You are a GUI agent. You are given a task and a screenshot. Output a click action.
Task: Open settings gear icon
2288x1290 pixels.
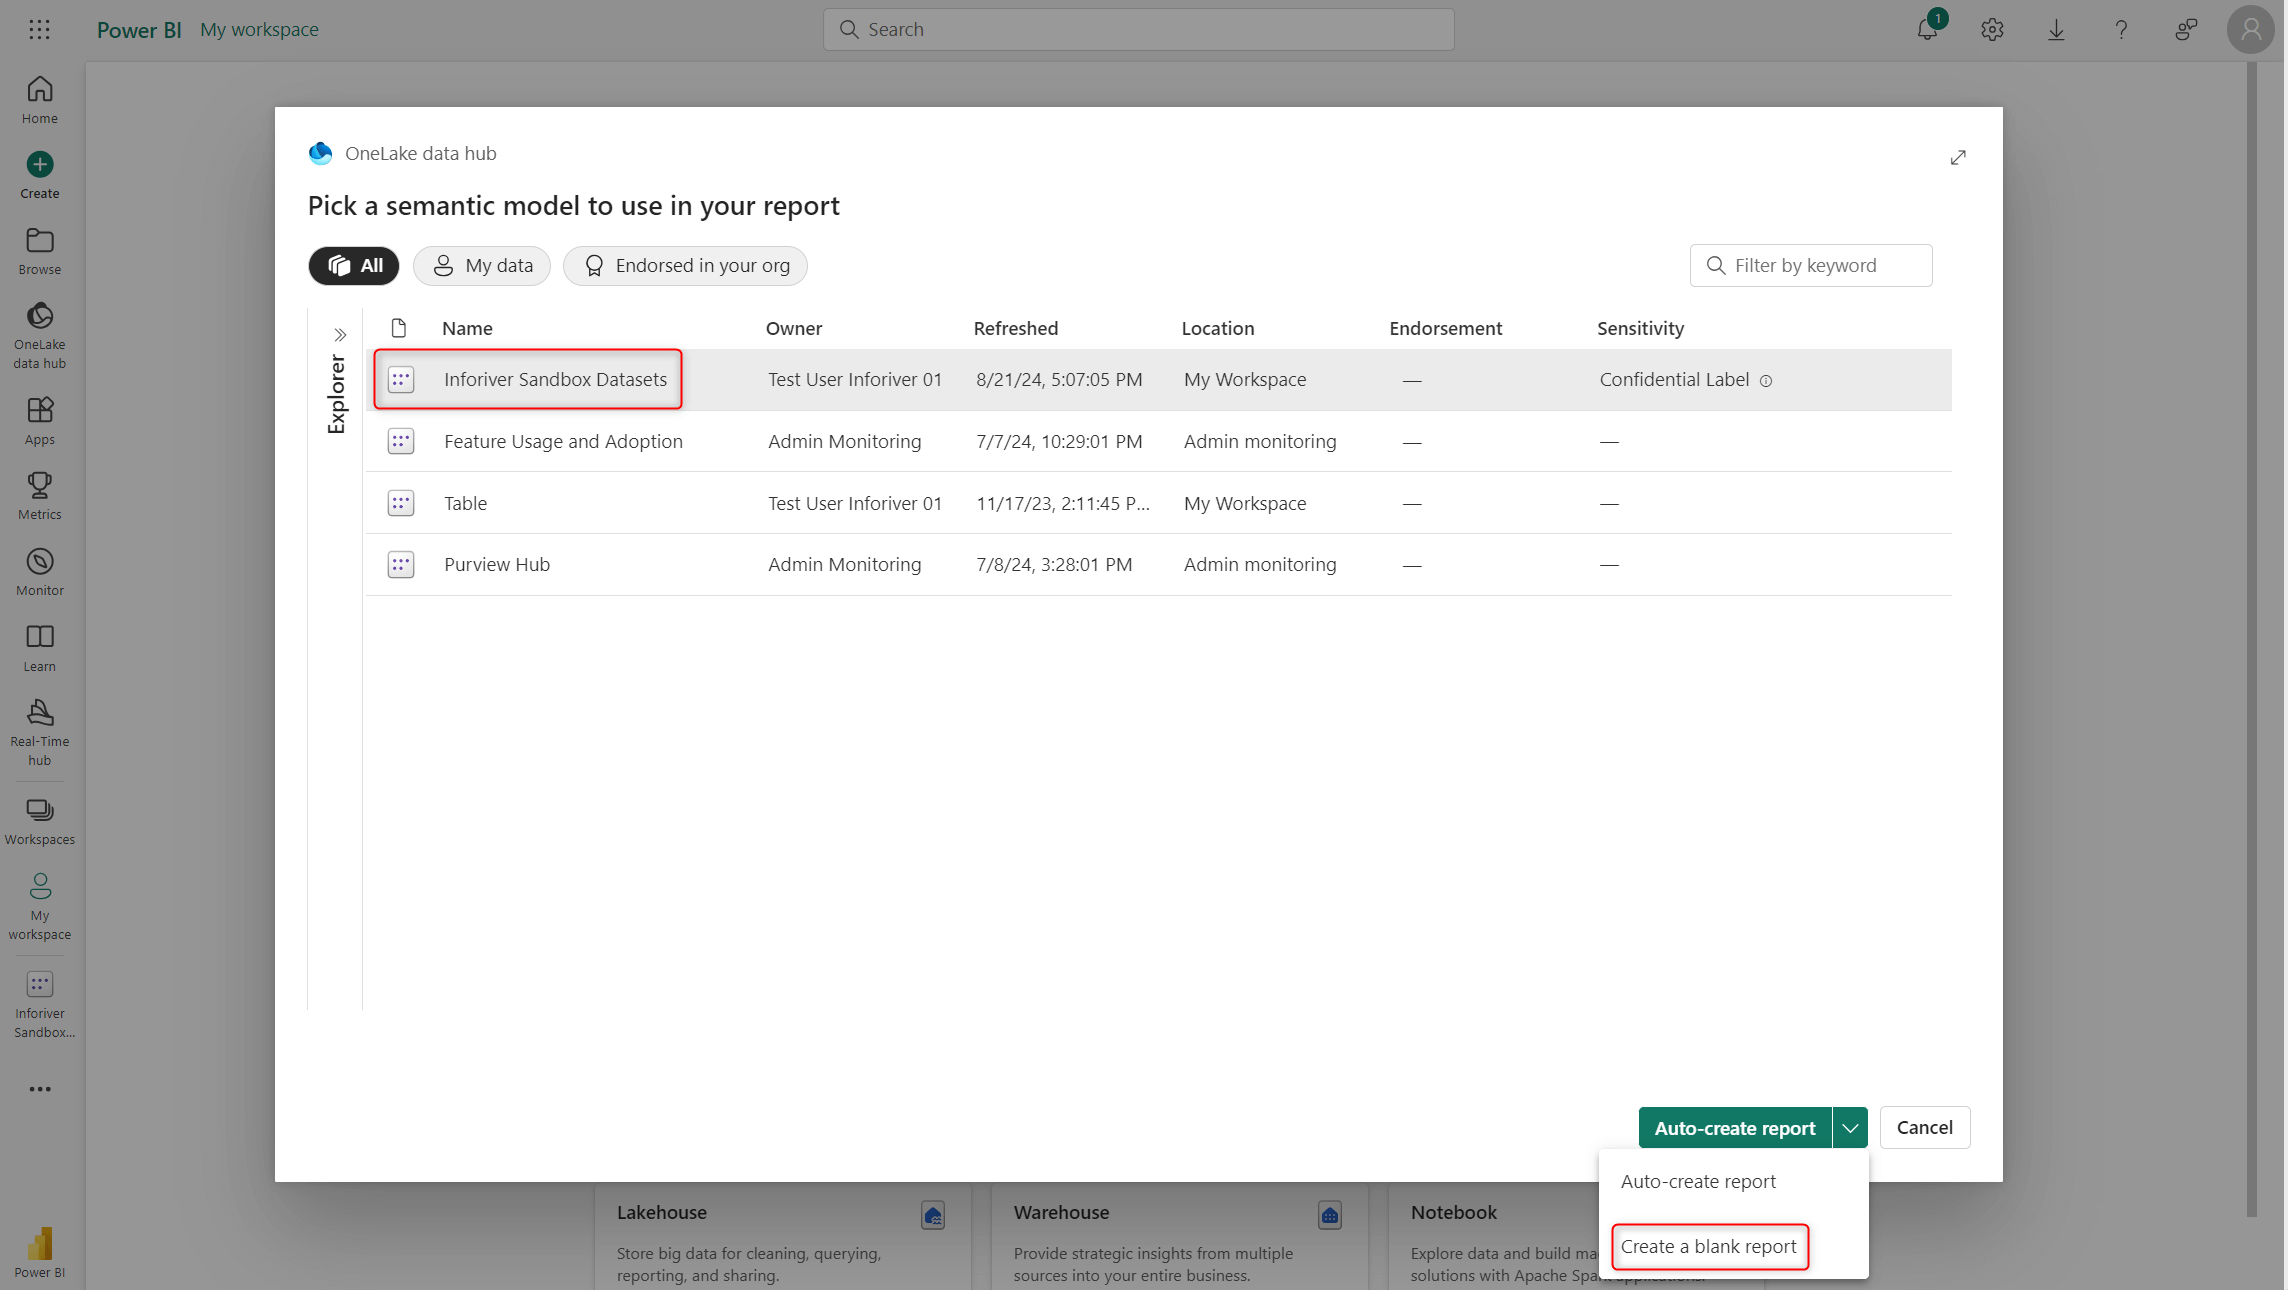[x=1992, y=29]
